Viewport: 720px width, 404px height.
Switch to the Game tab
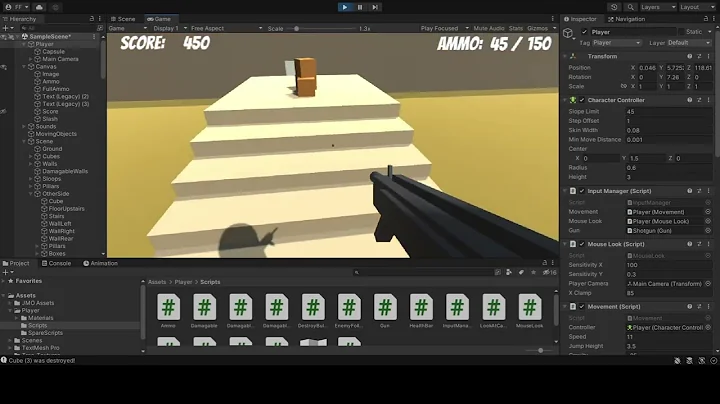[158, 19]
